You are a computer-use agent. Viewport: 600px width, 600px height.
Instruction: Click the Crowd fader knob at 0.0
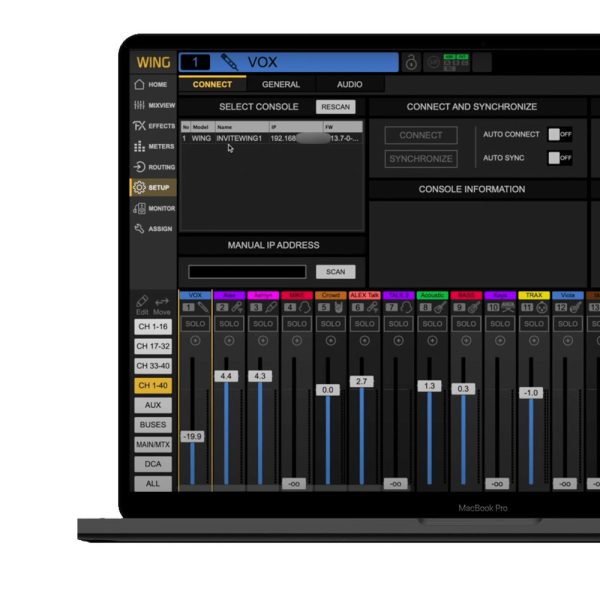coord(328,390)
